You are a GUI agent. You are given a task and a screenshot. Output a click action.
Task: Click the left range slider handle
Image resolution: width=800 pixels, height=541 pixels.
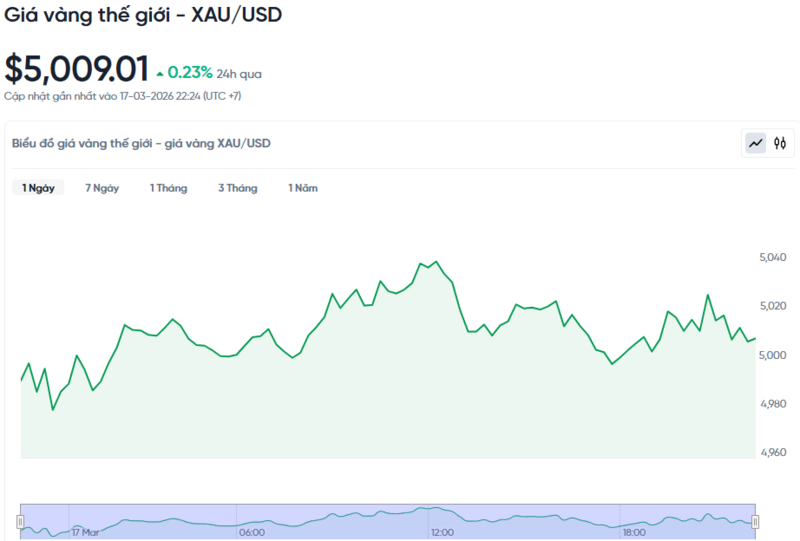[x=20, y=521]
